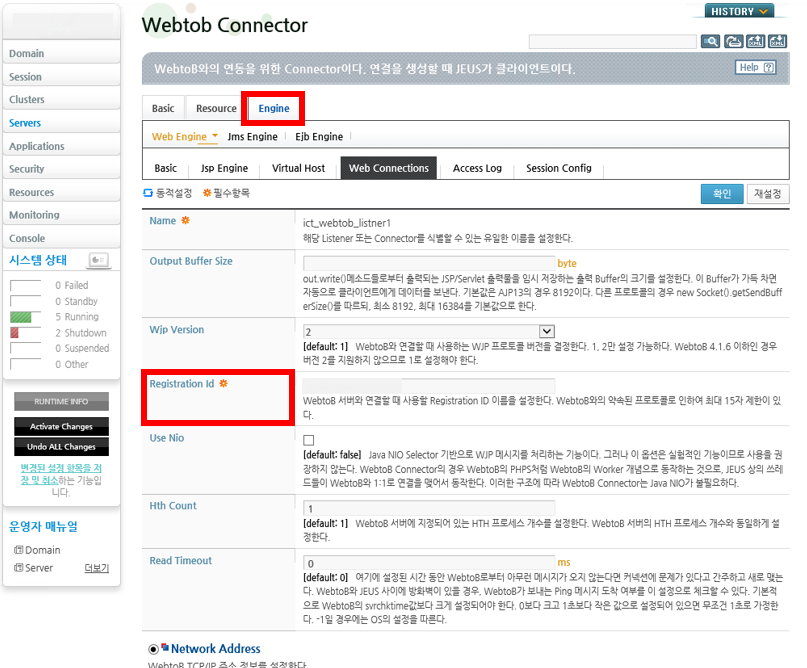Click the XML import (down arrow) icon
This screenshot has height=668, width=807.
(x=778, y=41)
